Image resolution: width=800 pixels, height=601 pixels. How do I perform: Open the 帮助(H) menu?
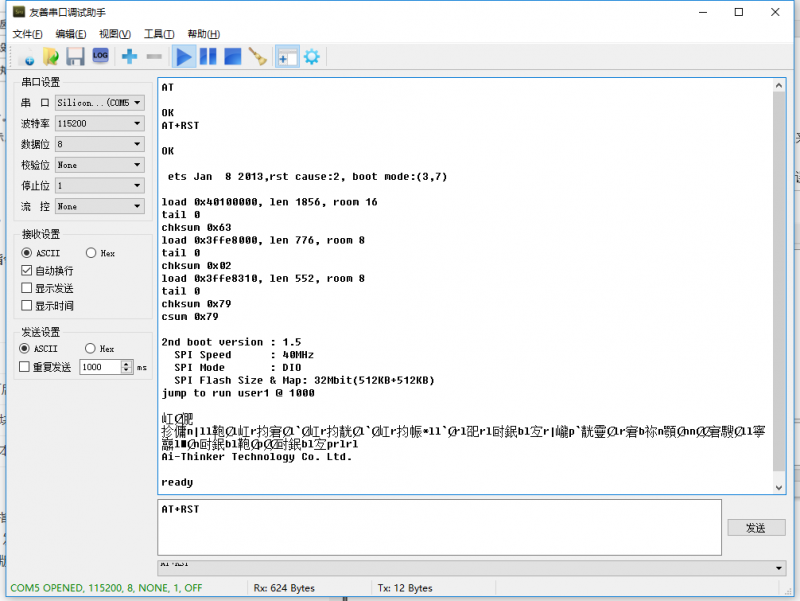click(x=204, y=34)
